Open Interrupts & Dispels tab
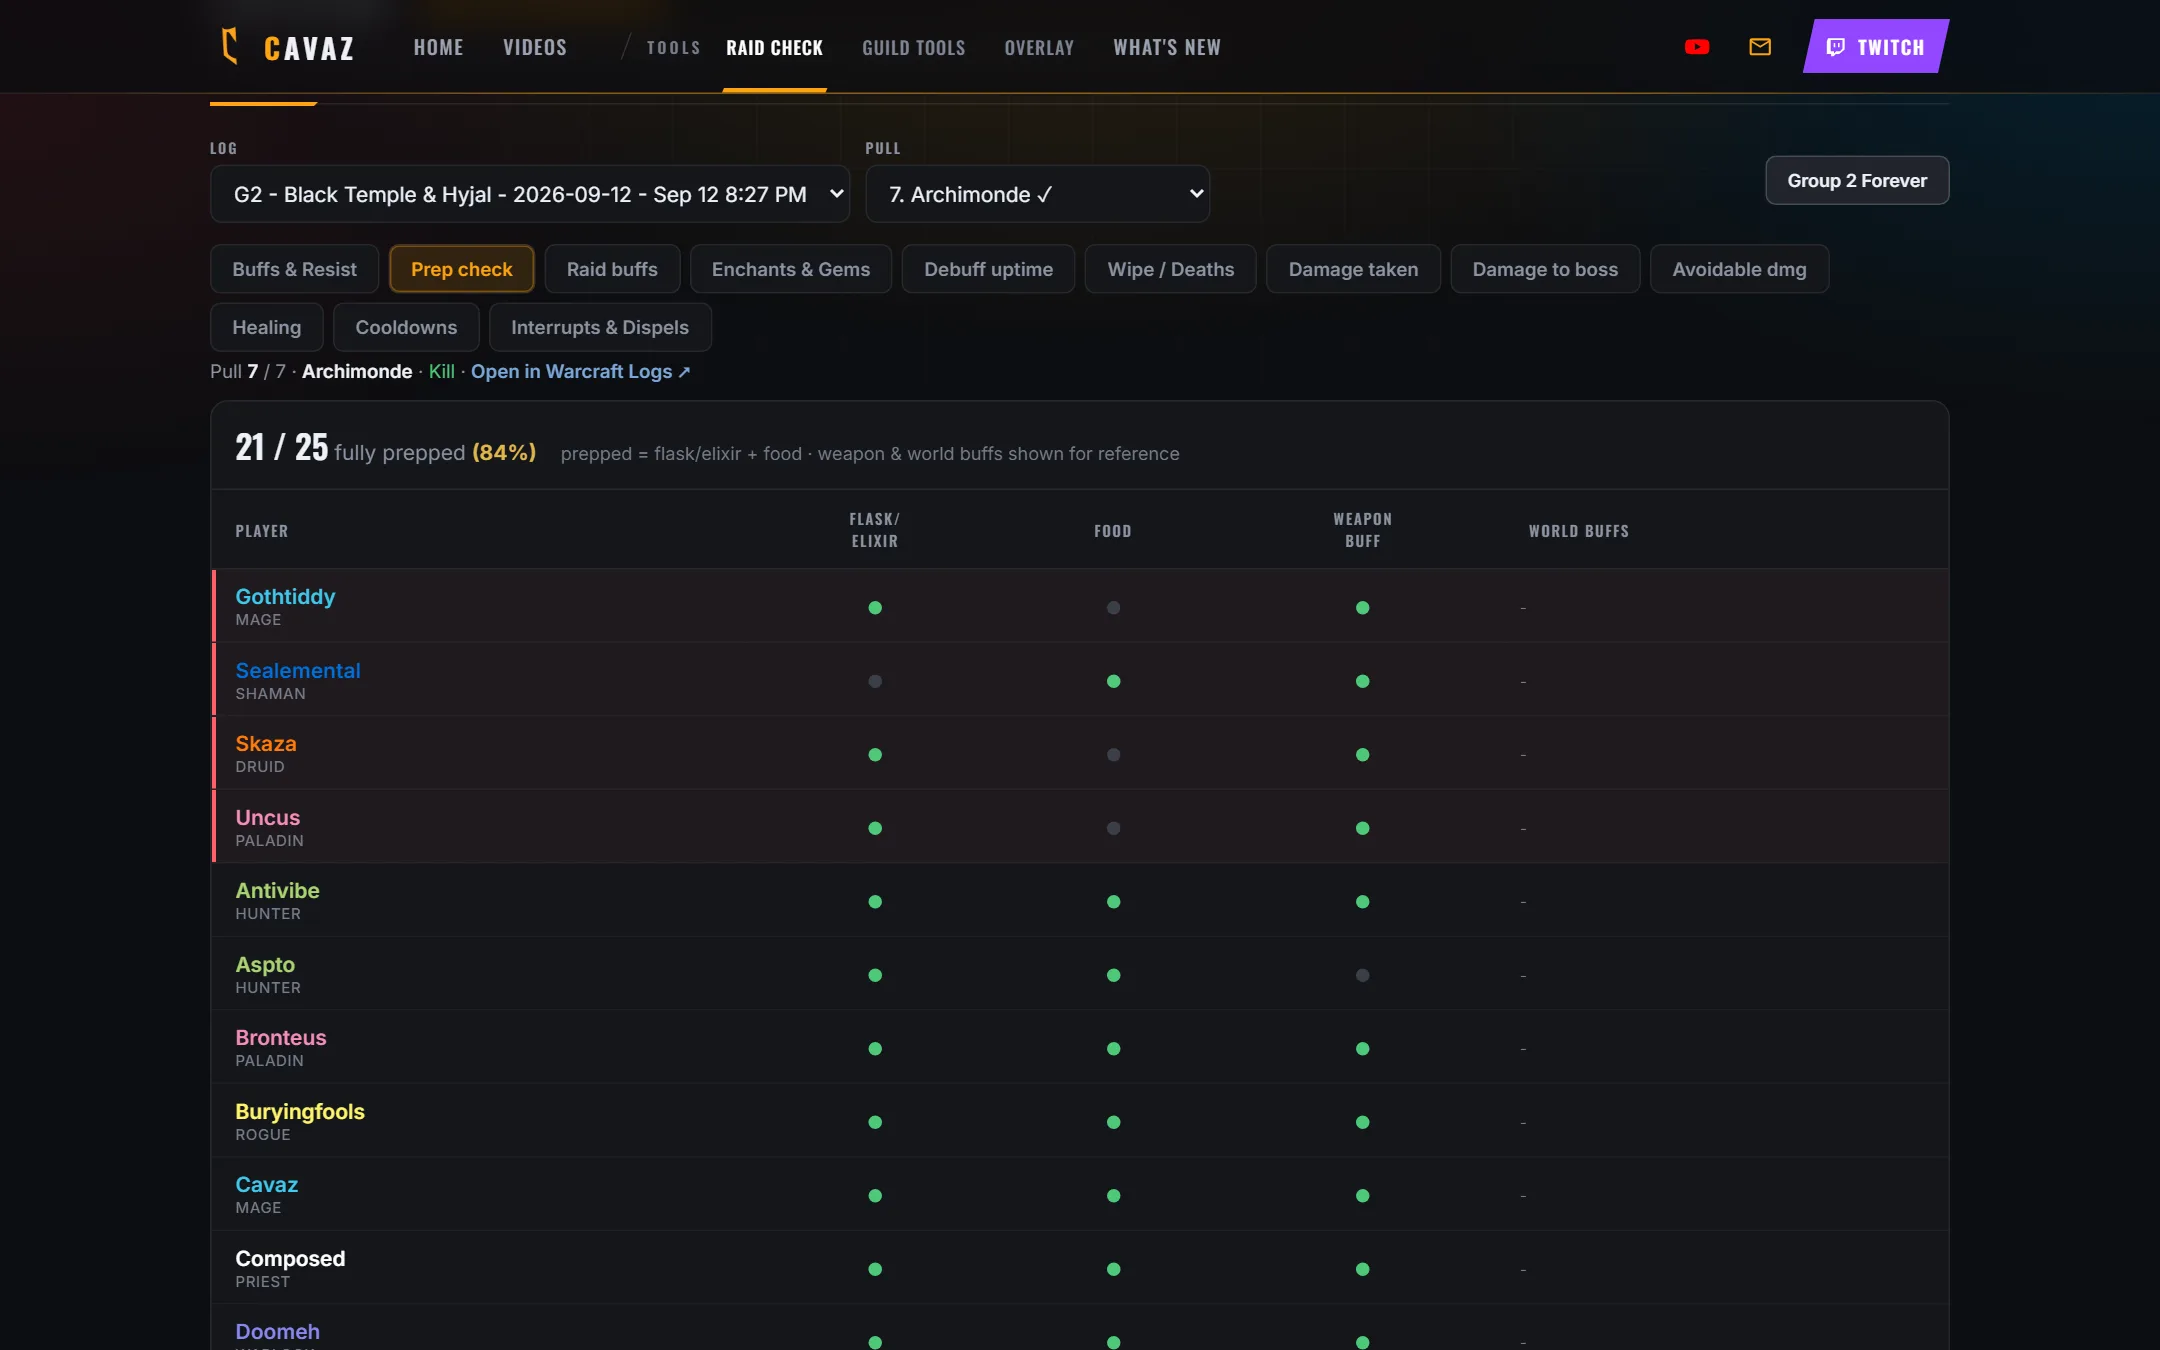 pyautogui.click(x=600, y=327)
